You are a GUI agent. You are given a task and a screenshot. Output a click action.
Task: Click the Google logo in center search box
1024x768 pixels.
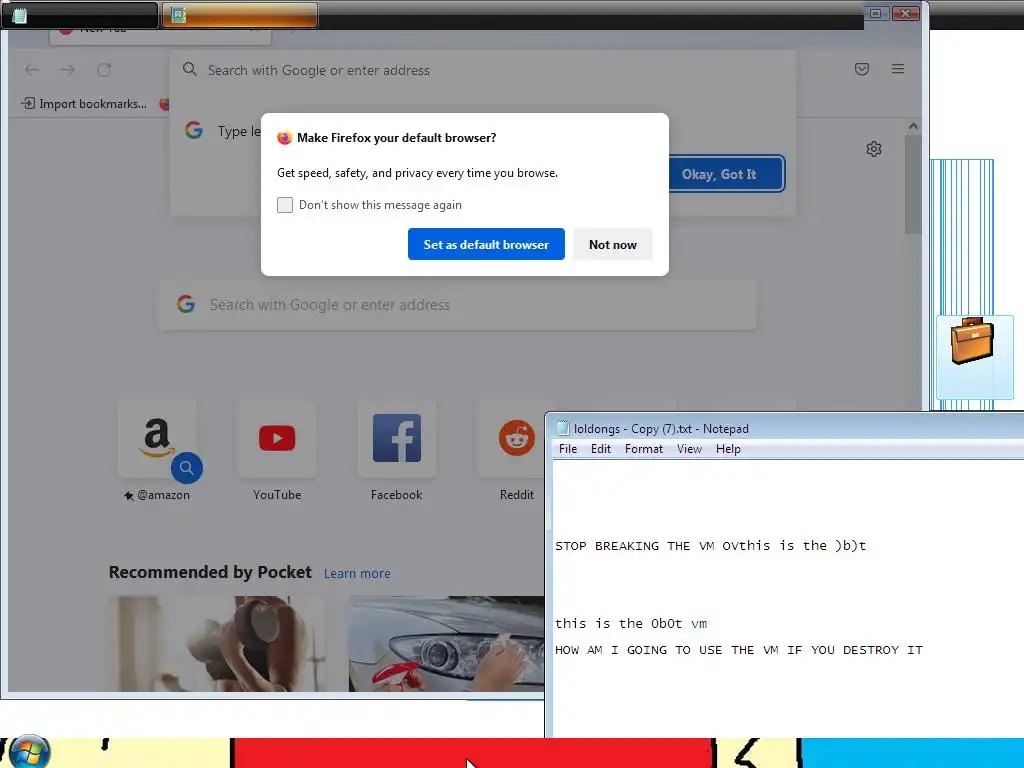coord(186,304)
